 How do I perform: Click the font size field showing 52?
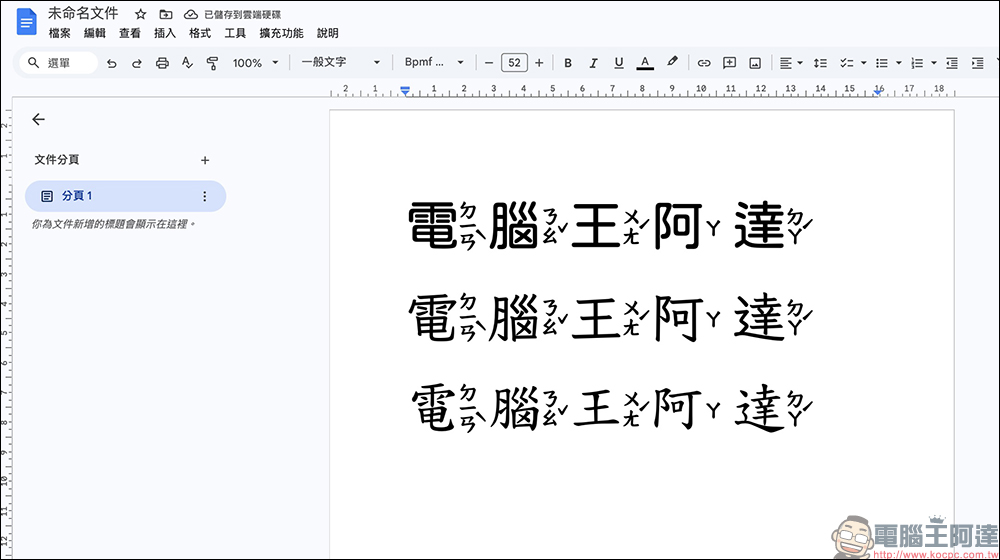coord(514,63)
